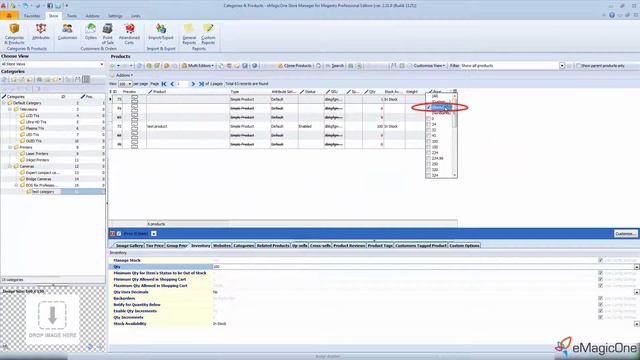Click the price filter list scrollbar
640x360 pixels.
click(455, 136)
